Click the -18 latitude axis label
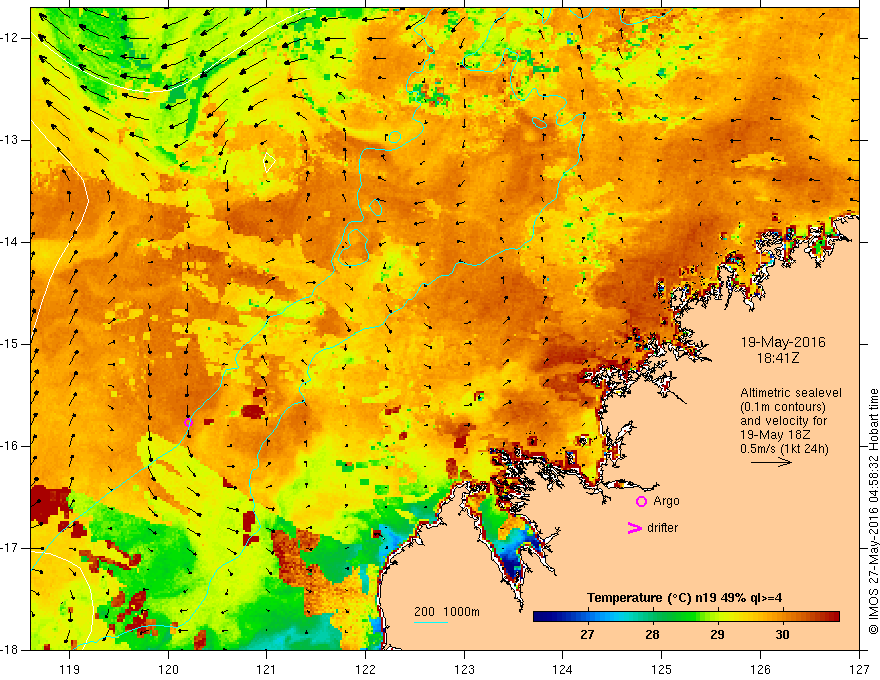Viewport: 880px width, 680px height. [10, 650]
